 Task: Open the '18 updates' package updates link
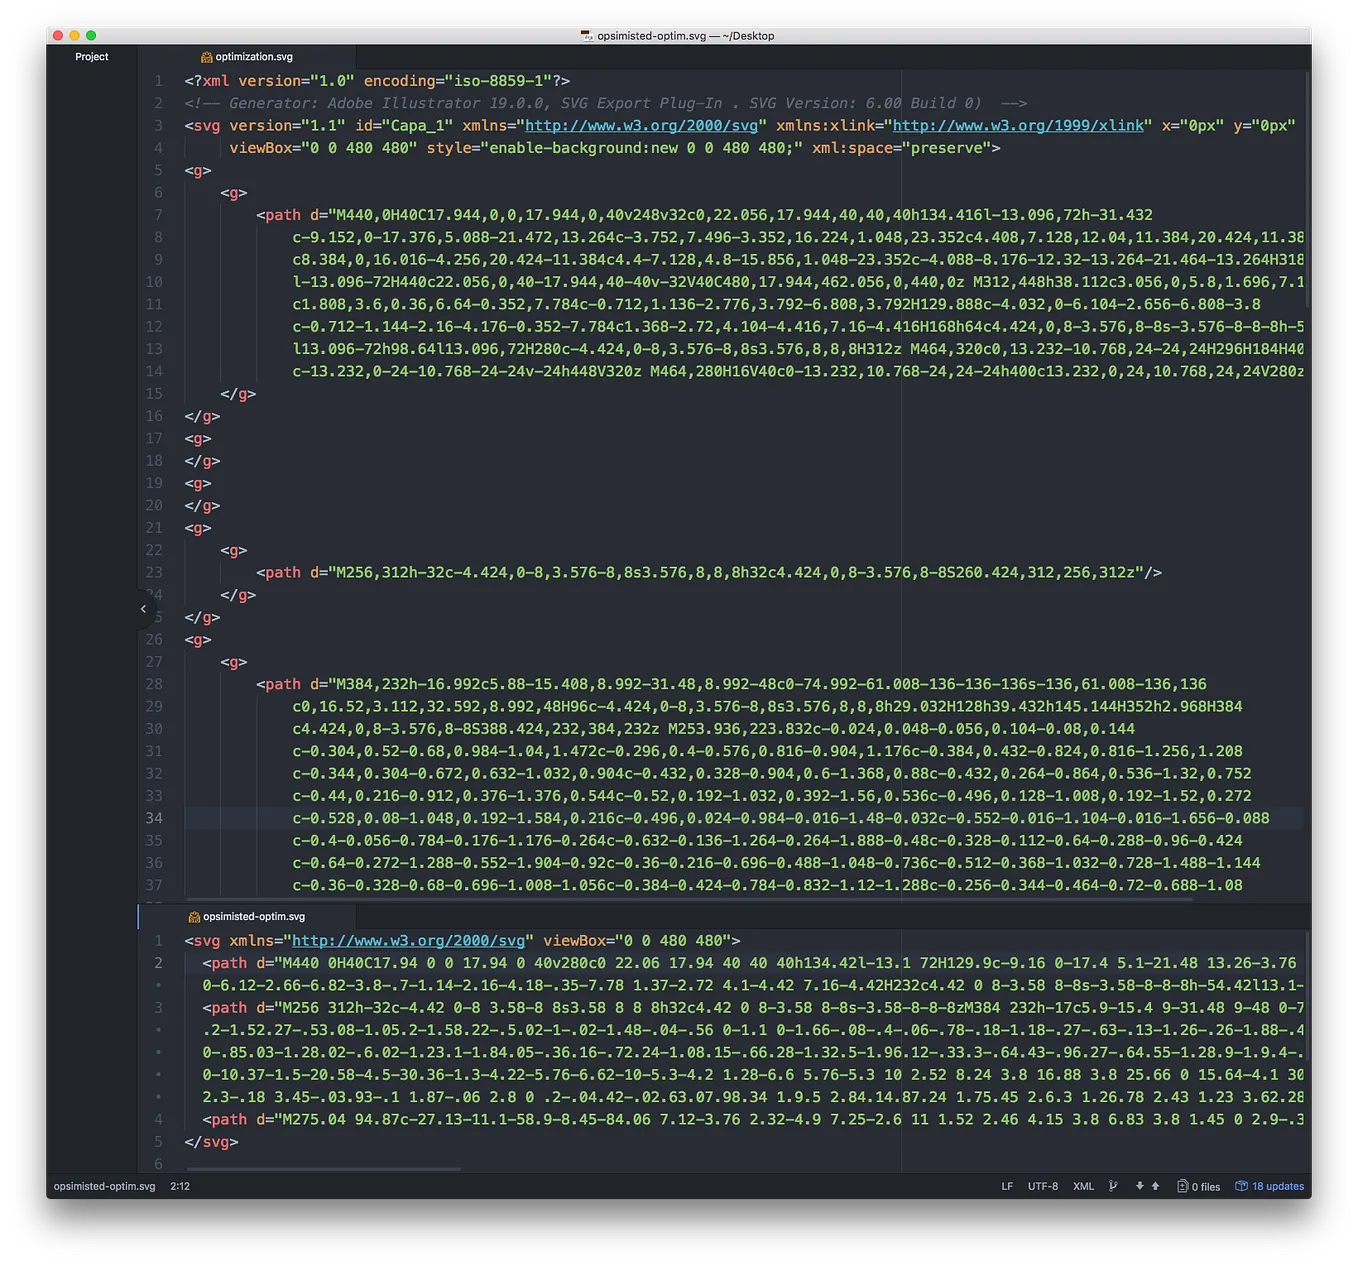point(1276,1186)
